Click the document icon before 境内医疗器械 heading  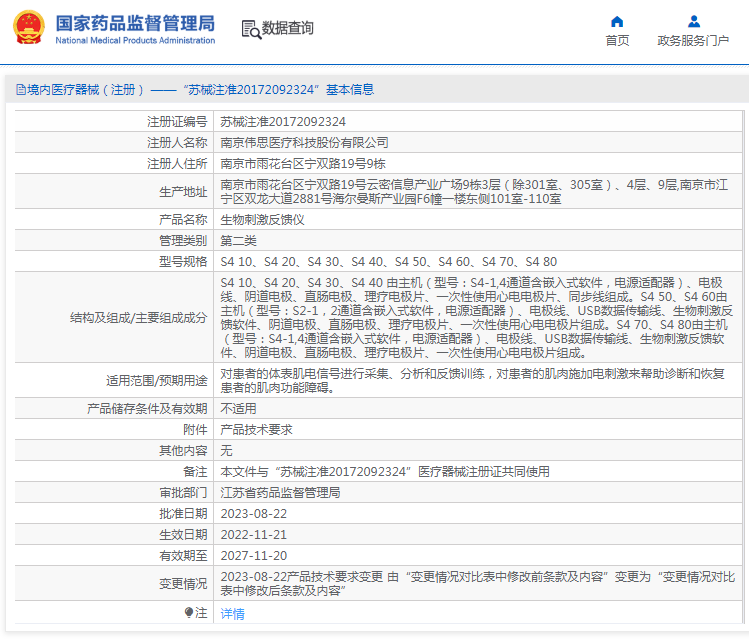pos(20,90)
